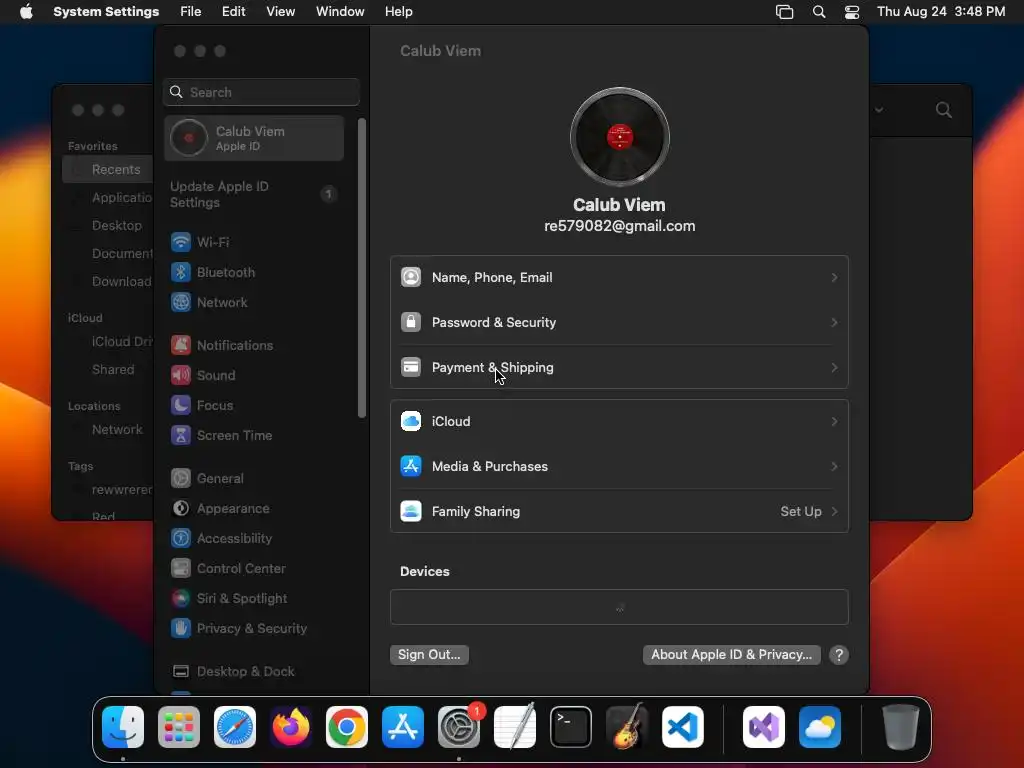Open Firefox from the Dock
Viewport: 1024px width, 768px height.
pyautogui.click(x=291, y=727)
